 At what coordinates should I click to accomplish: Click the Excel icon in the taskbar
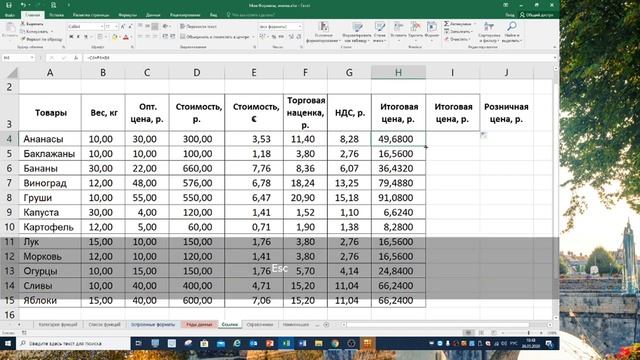[x=286, y=344]
